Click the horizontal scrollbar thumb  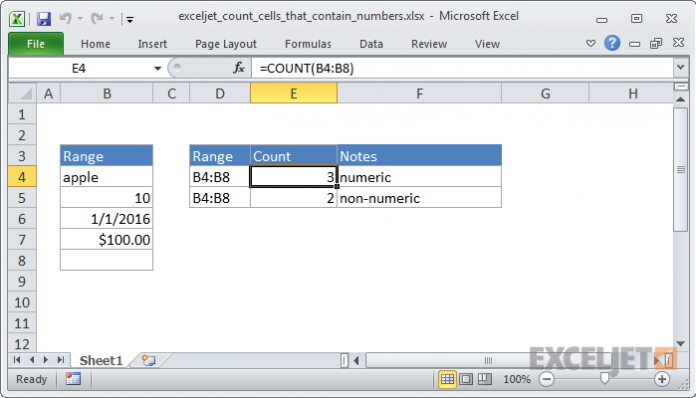coord(488,360)
